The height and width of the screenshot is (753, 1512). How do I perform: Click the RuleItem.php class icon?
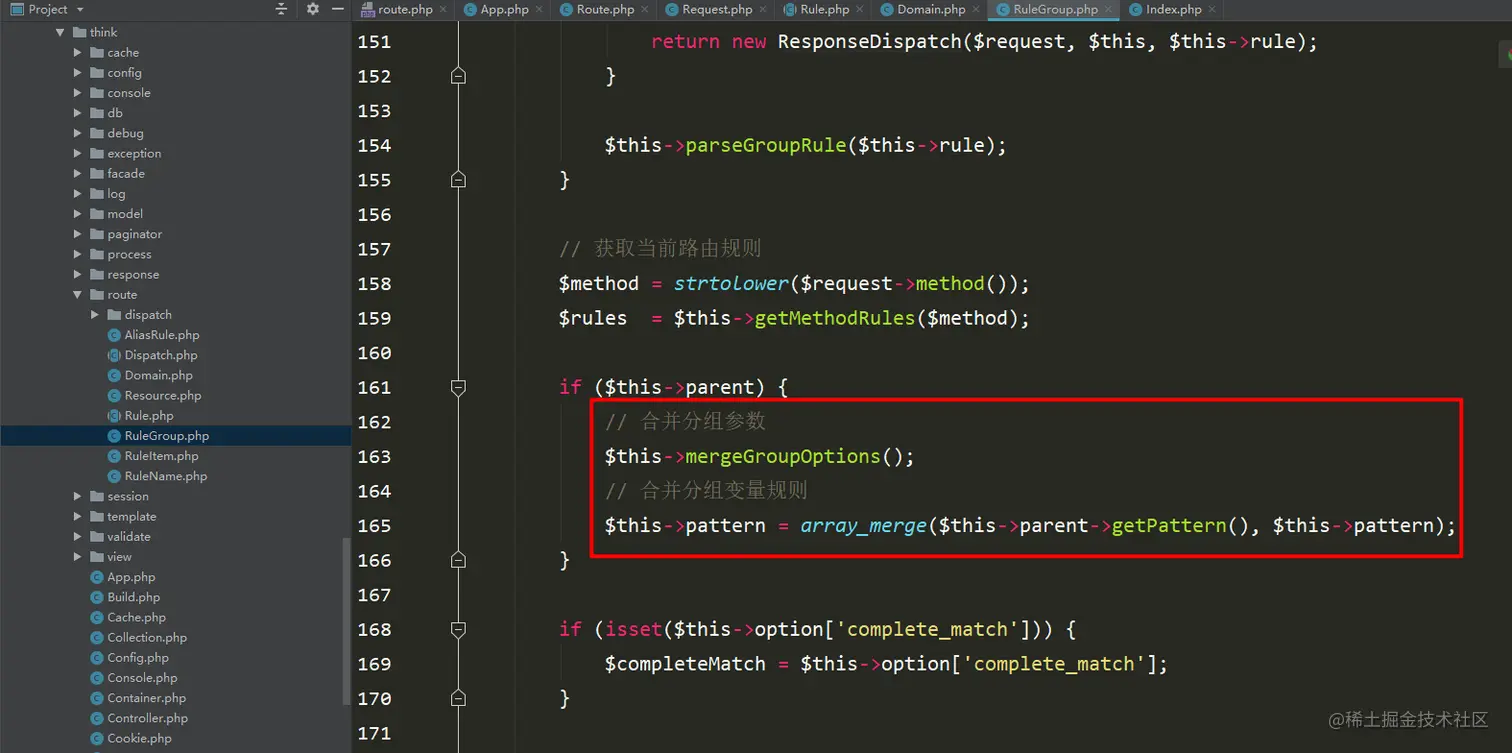tap(114, 456)
